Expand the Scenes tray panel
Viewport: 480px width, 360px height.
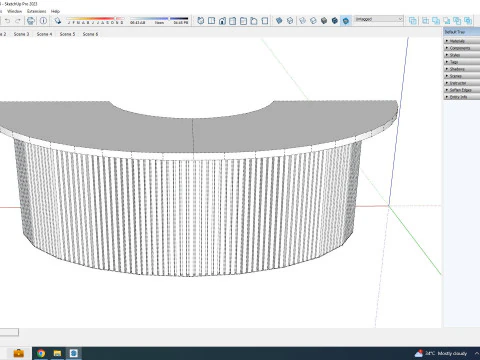(462, 76)
